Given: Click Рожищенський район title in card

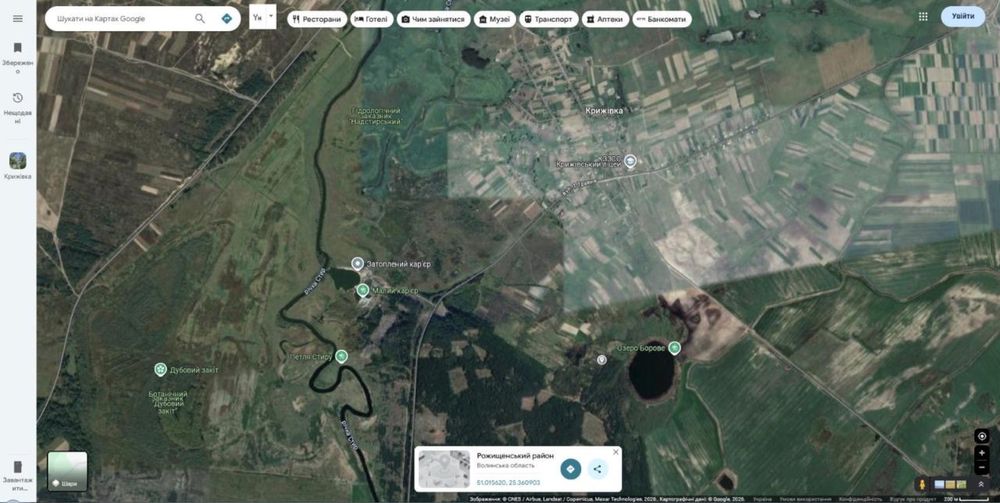Looking at the screenshot, I should tap(515, 455).
